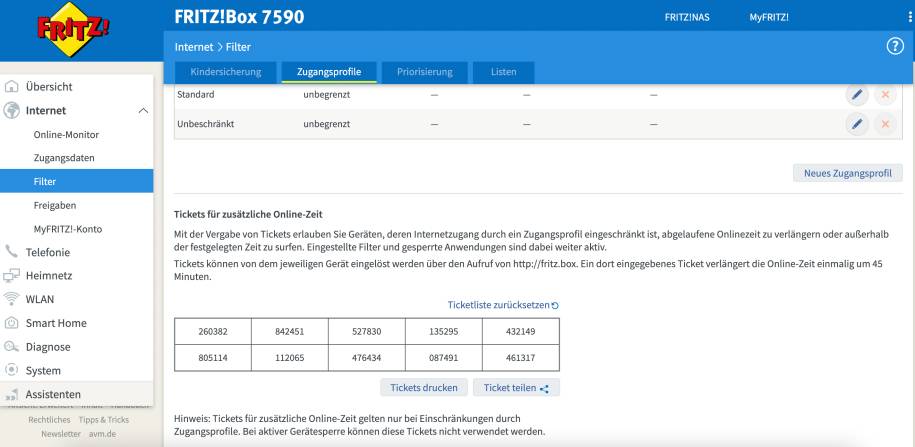
Task: Select ticket code 432149
Action: (521, 331)
